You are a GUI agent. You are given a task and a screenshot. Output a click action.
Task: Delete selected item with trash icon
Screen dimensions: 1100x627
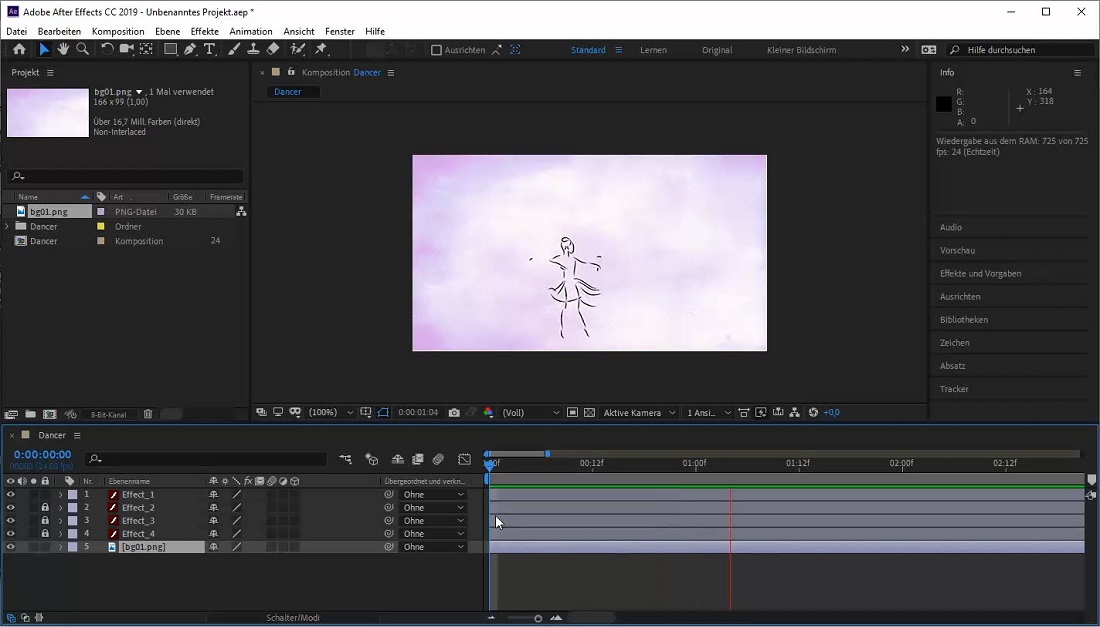pos(148,414)
